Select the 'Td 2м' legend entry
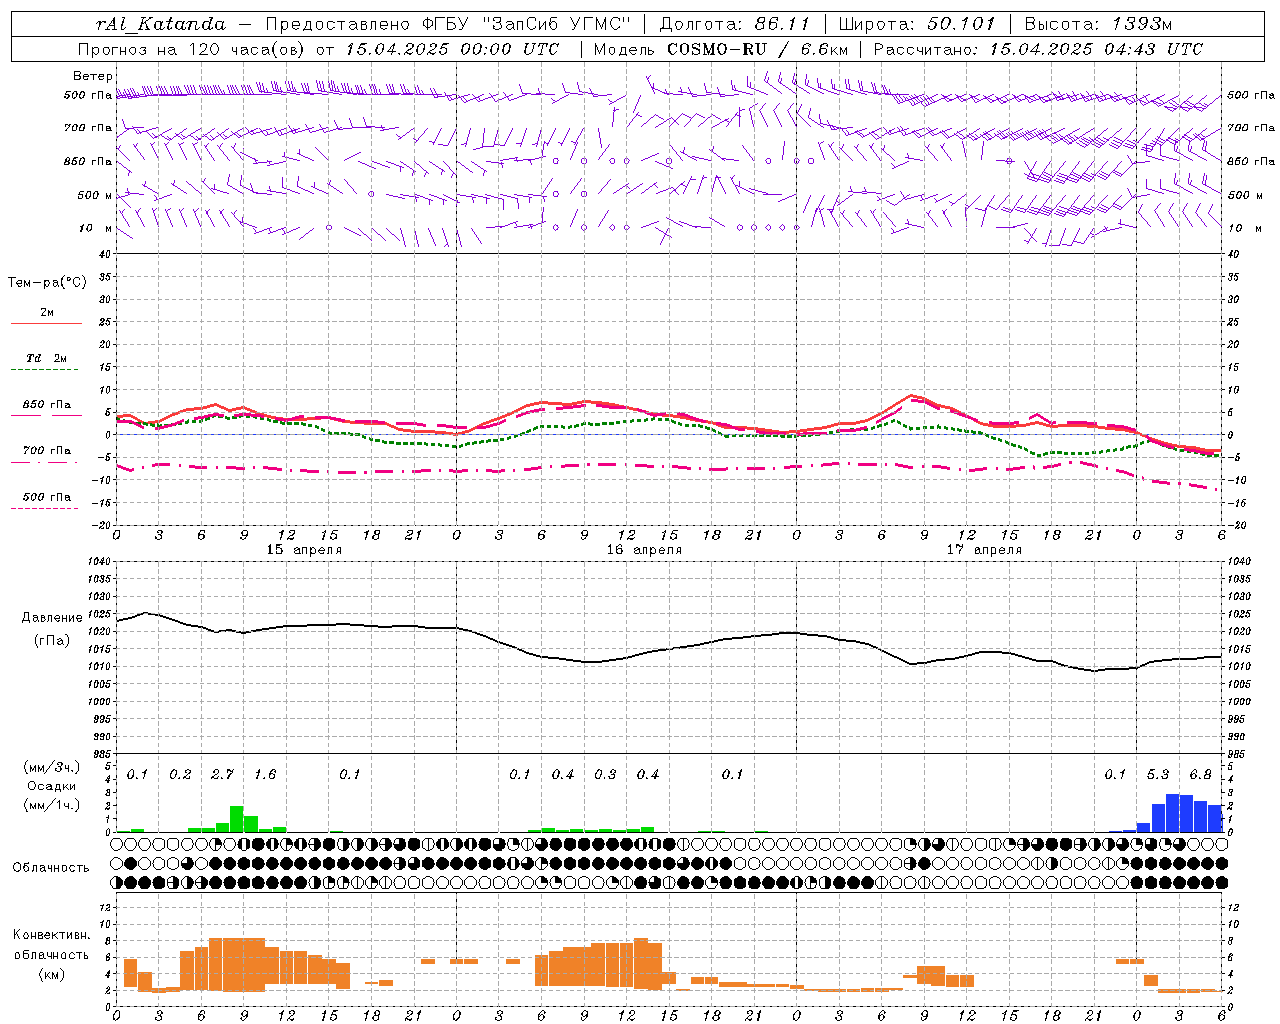The height and width of the screenshot is (1024, 1280). (47, 358)
